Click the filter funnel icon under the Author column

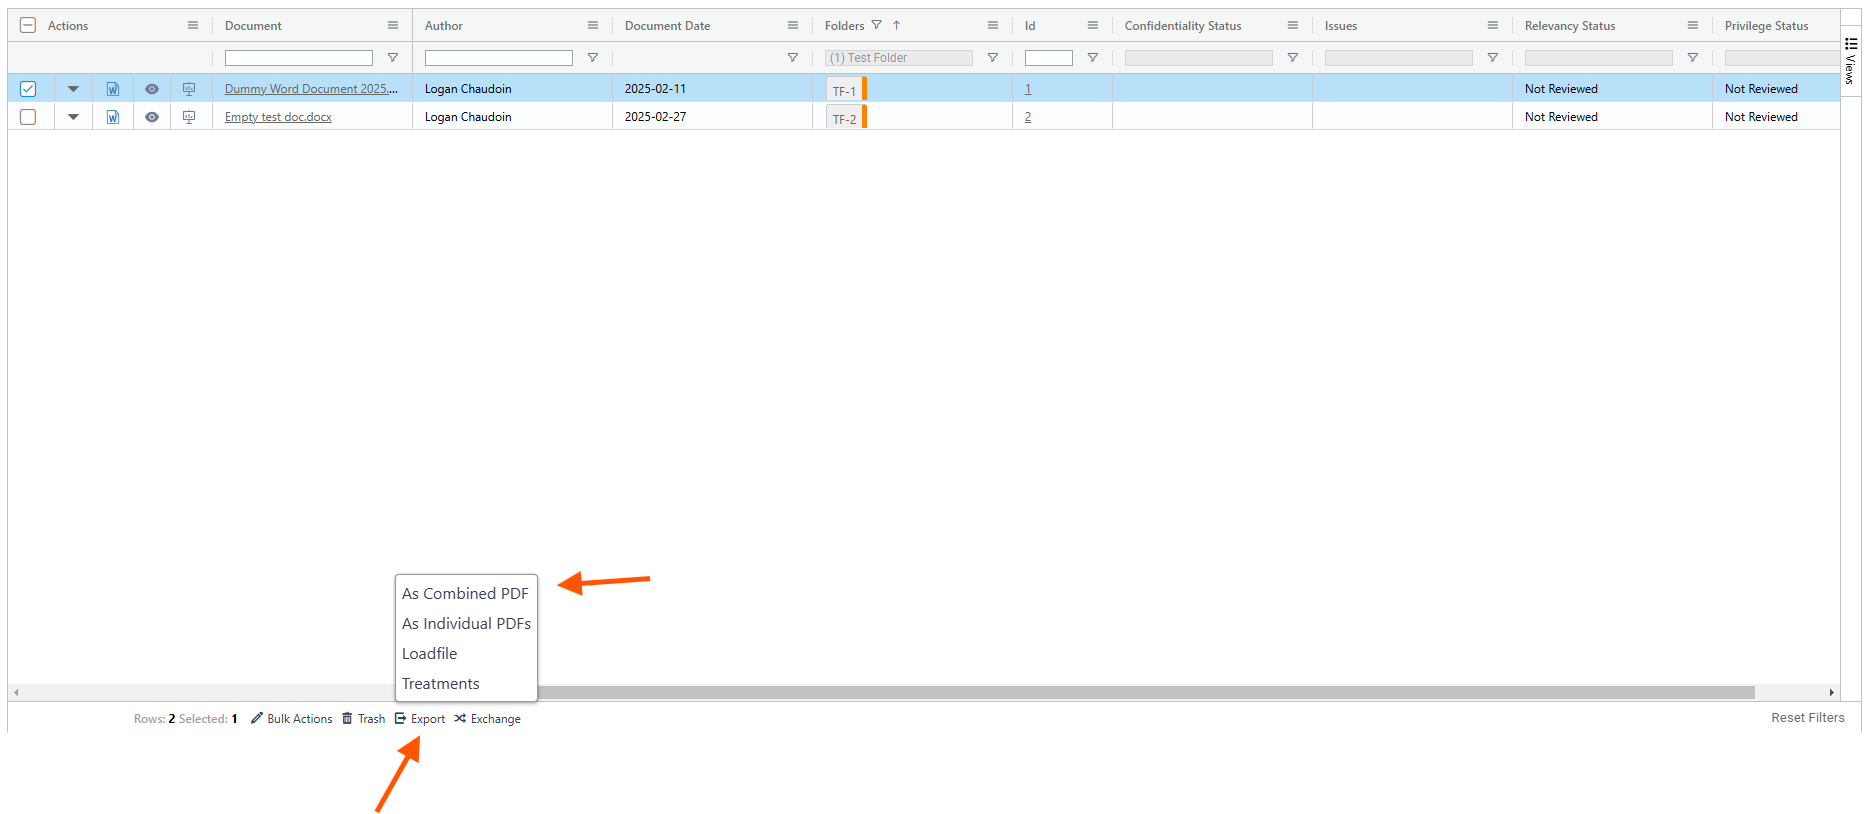593,58
